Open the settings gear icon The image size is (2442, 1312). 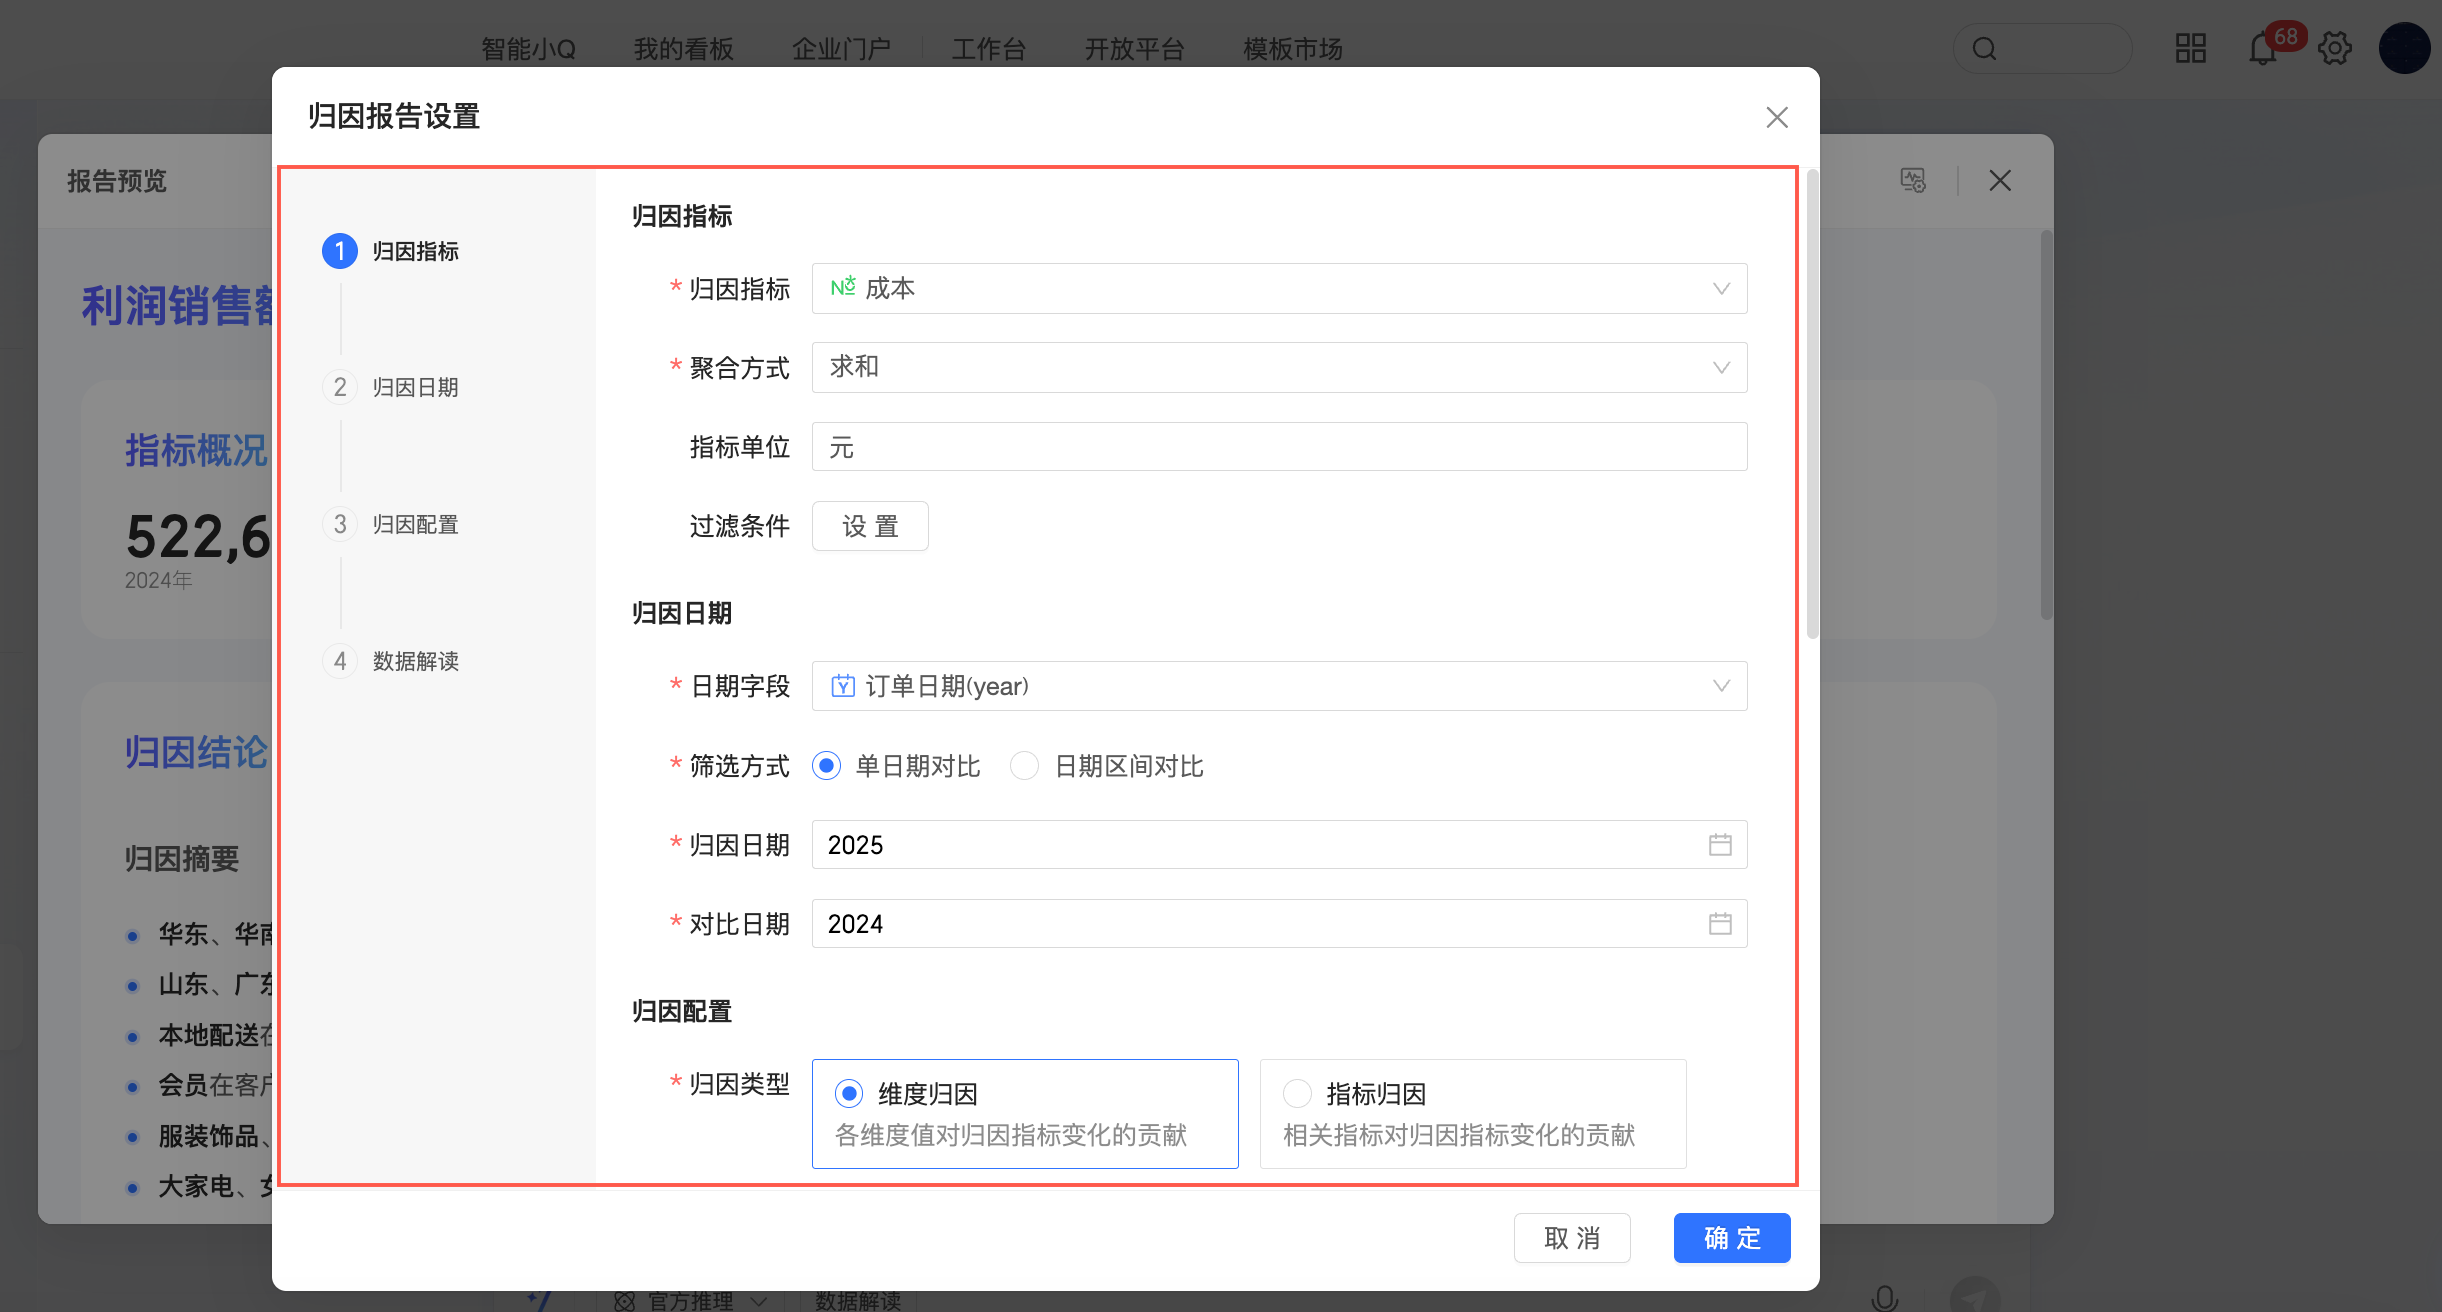click(x=2335, y=49)
